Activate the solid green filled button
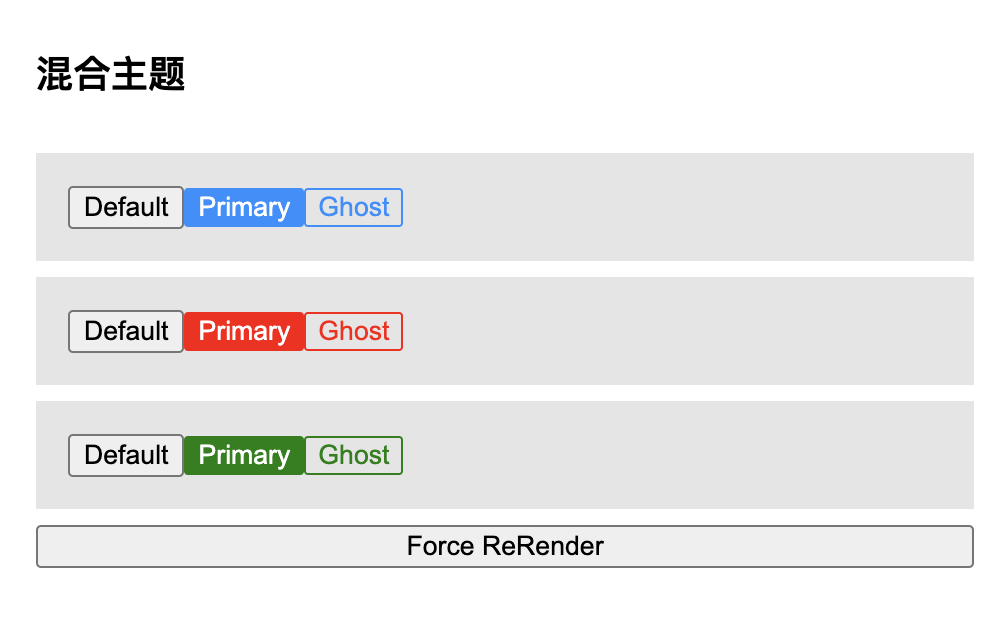 coord(244,455)
